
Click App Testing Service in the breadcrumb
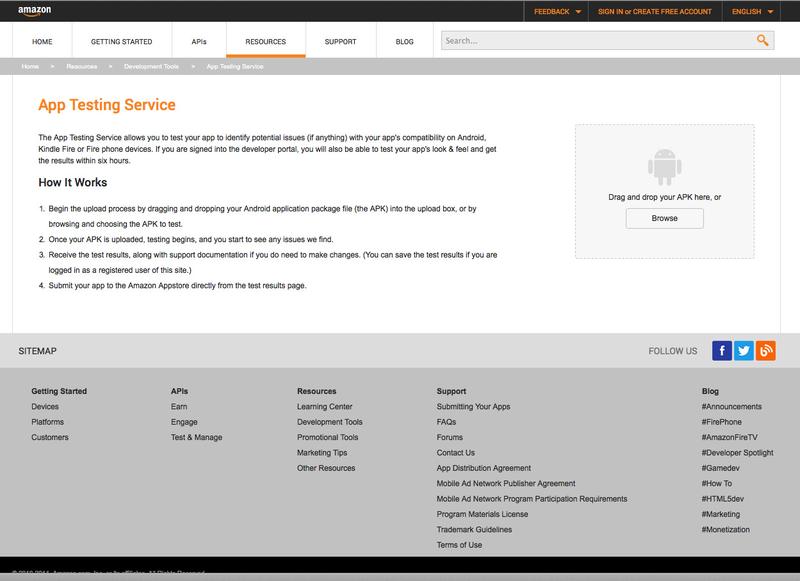tap(235, 66)
